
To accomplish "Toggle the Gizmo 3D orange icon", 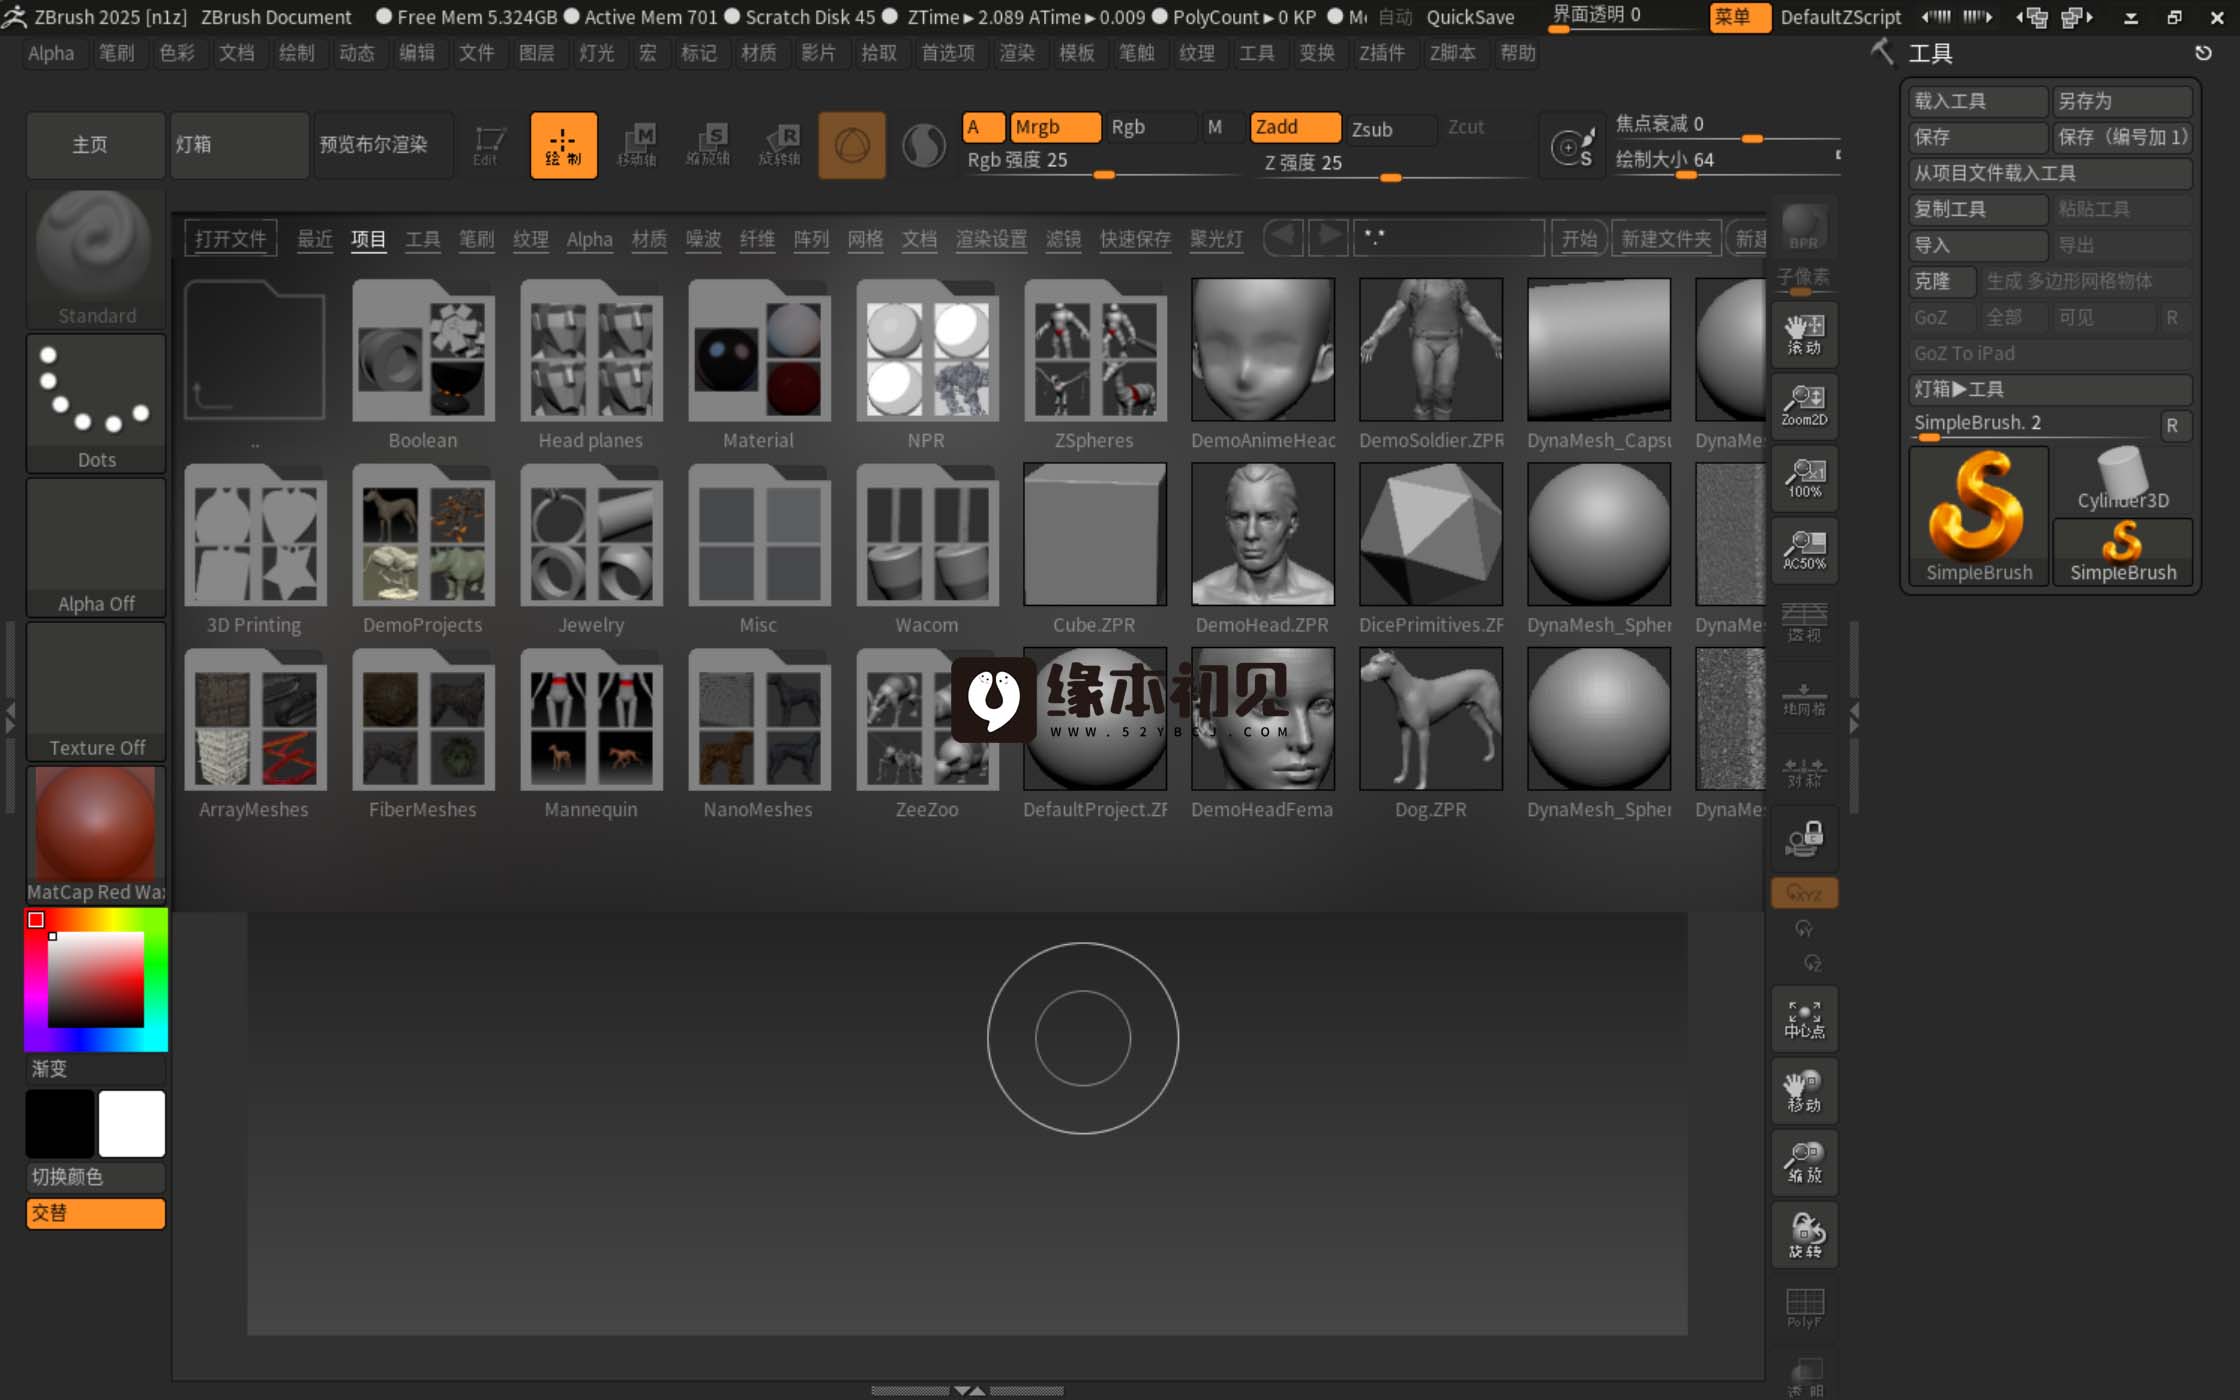I will coord(852,146).
